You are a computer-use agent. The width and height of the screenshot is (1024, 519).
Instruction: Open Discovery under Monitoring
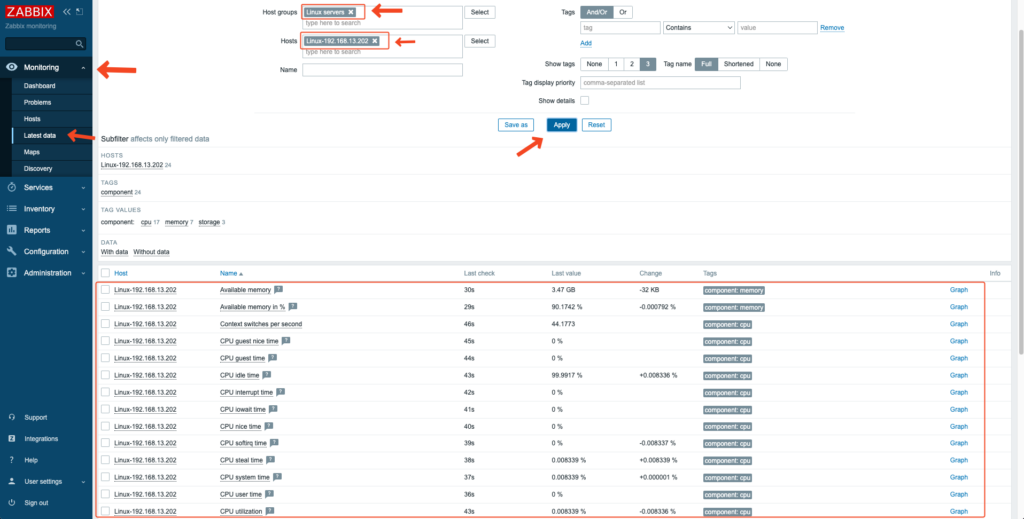[x=38, y=168]
